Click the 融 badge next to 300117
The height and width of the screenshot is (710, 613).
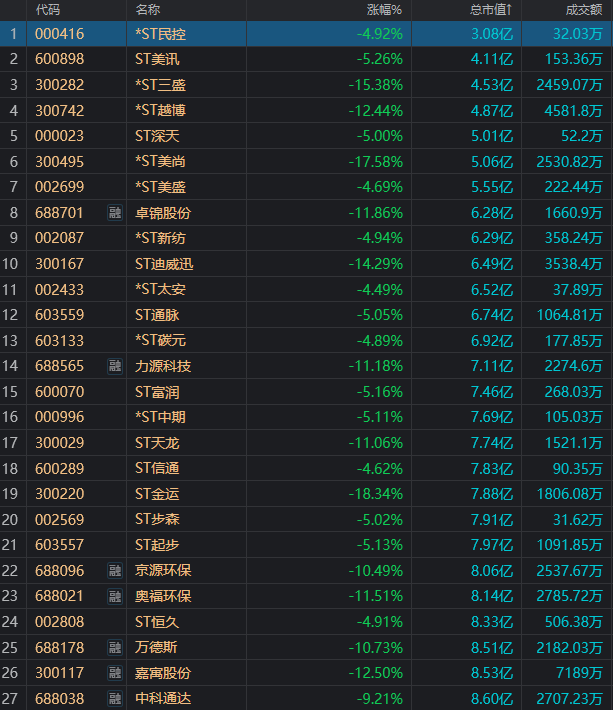[x=115, y=673]
